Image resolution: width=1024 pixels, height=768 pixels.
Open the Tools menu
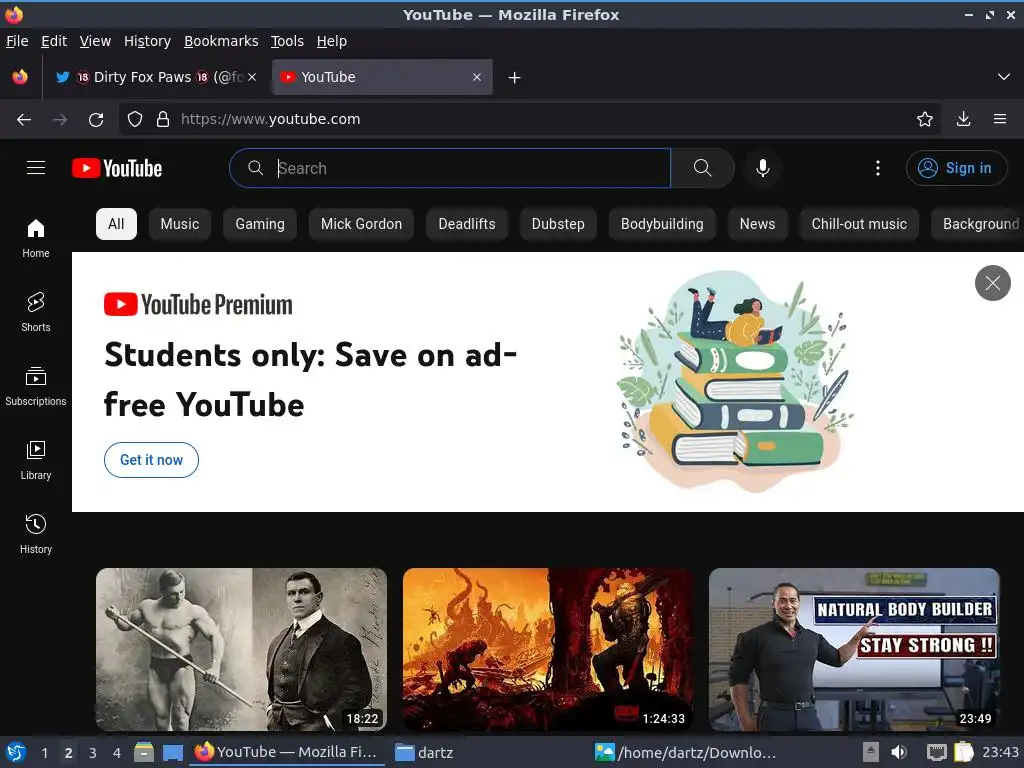pos(287,41)
